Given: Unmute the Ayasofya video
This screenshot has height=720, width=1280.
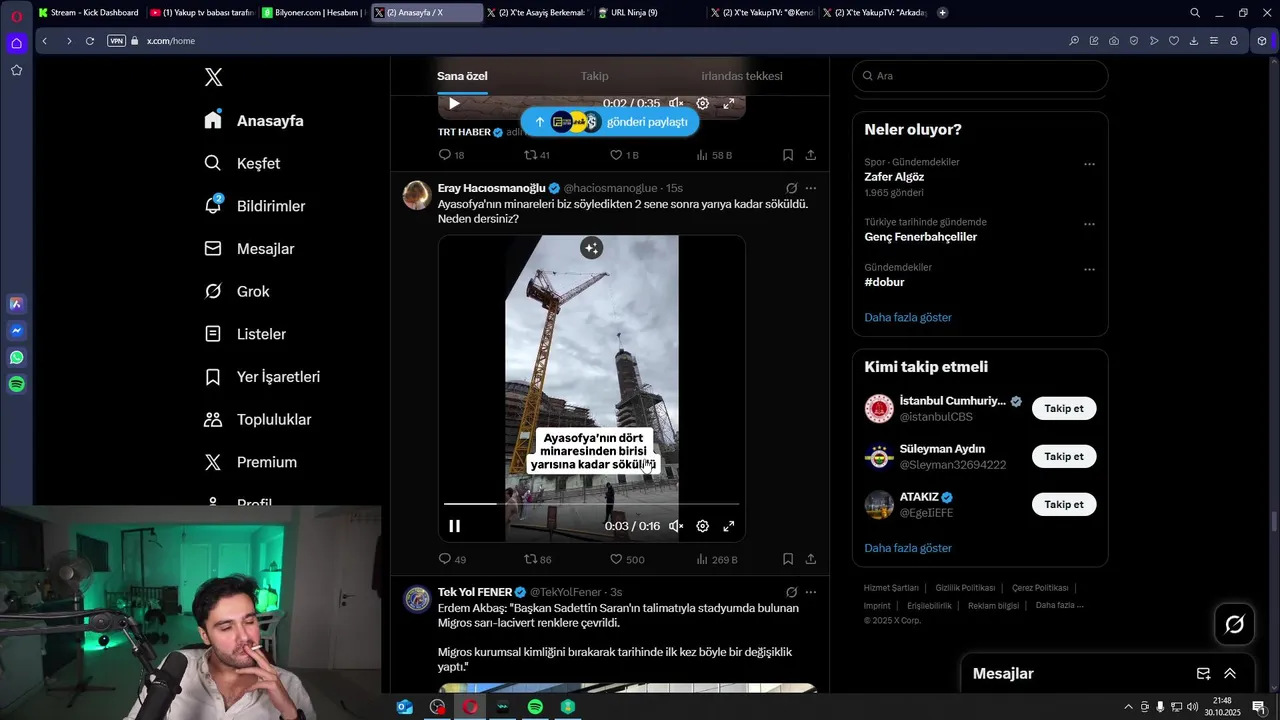Looking at the screenshot, I should point(676,526).
